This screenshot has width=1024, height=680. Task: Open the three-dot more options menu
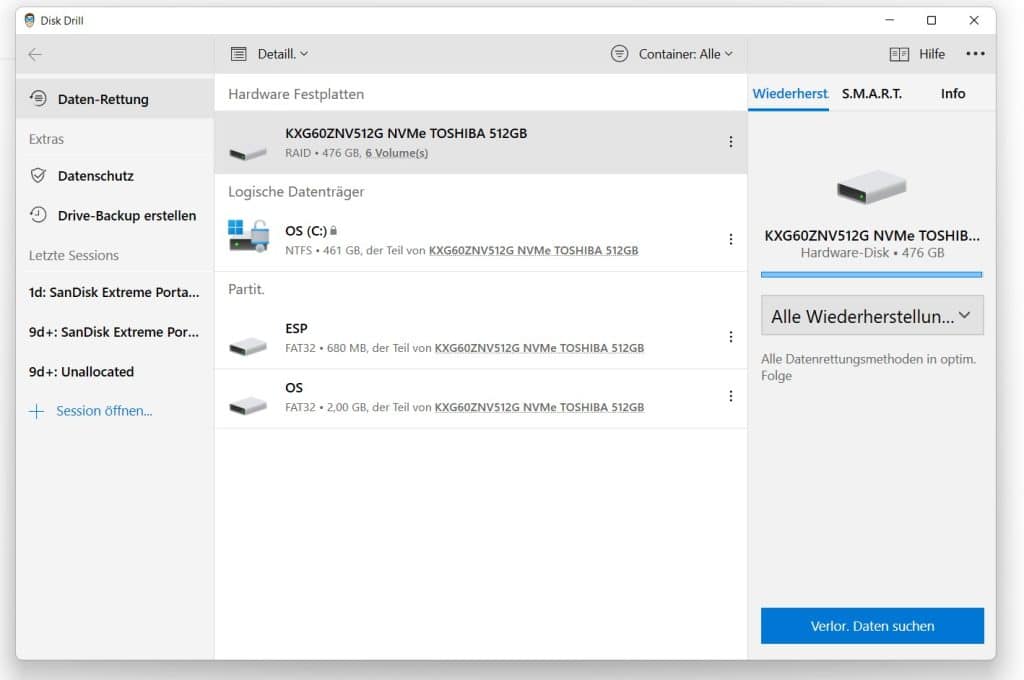975,54
